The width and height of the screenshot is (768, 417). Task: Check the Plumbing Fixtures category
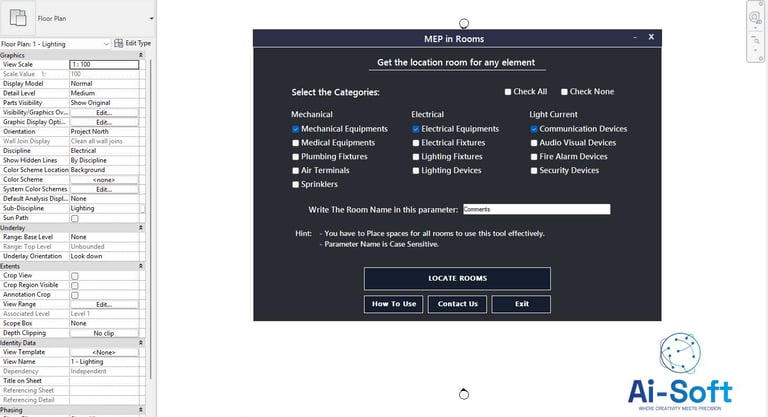(x=295, y=157)
